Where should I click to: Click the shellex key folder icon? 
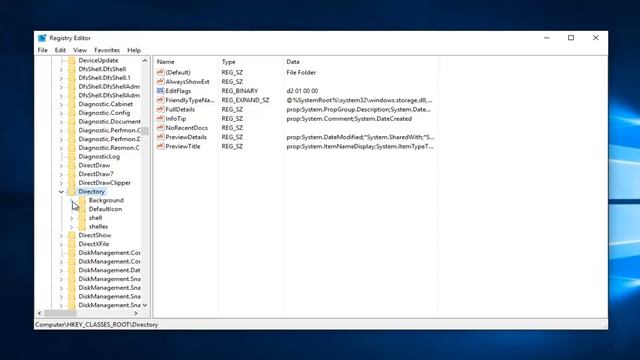tap(82, 227)
